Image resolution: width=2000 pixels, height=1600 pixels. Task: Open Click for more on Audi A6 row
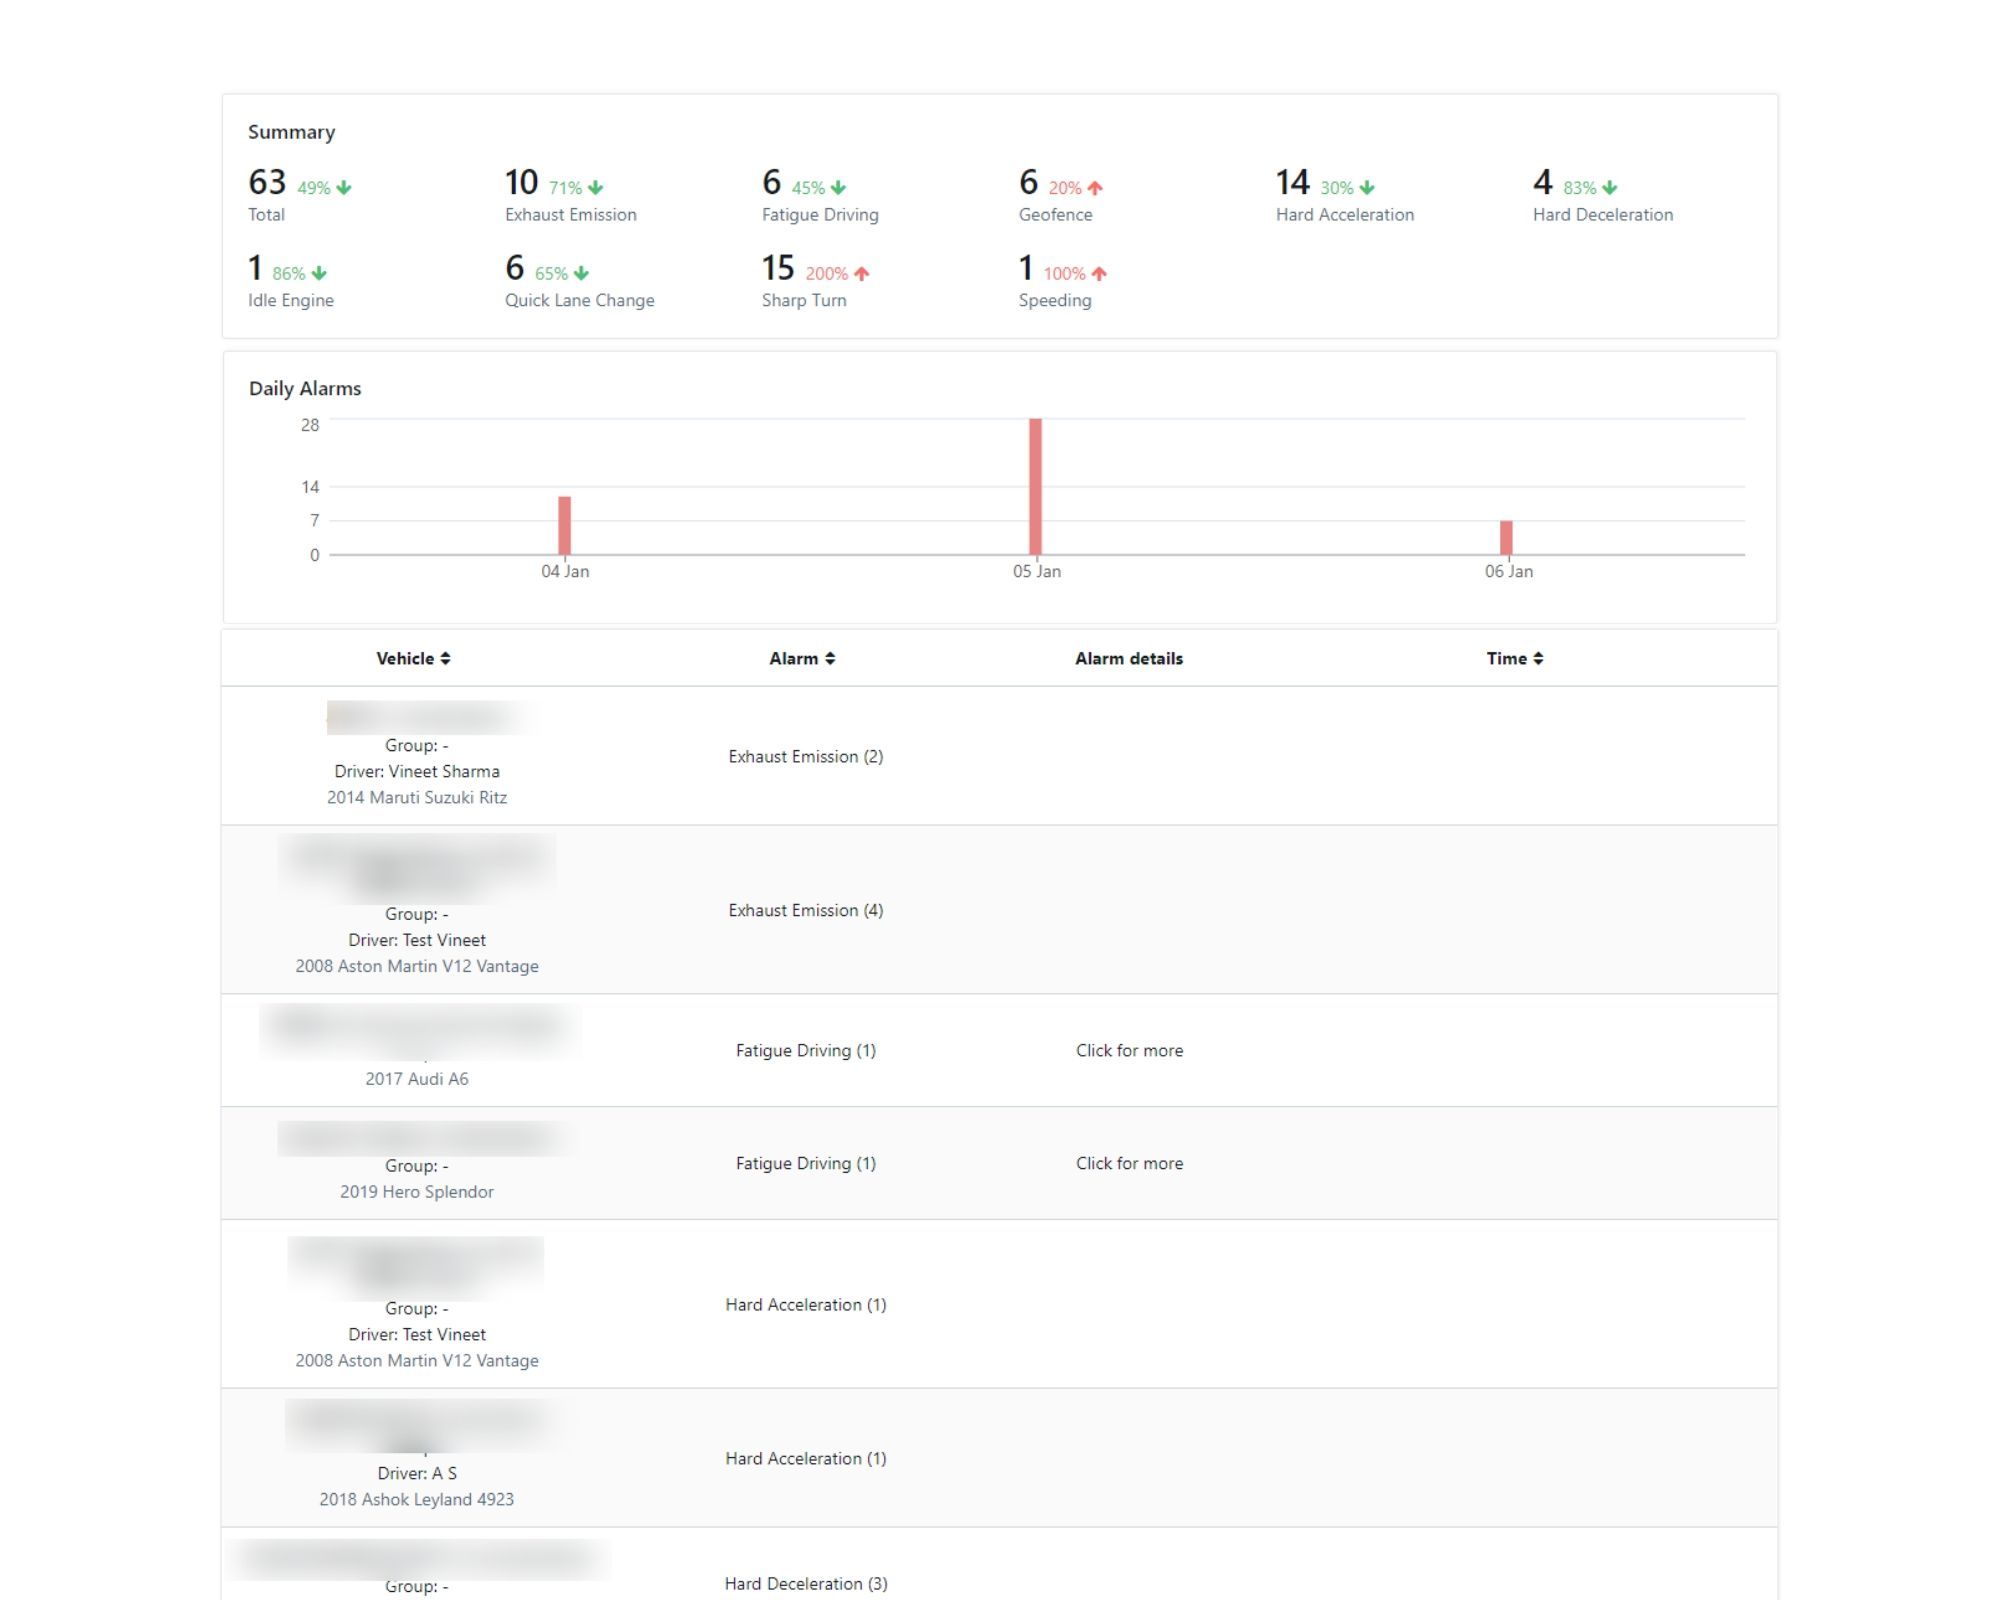click(x=1129, y=1050)
